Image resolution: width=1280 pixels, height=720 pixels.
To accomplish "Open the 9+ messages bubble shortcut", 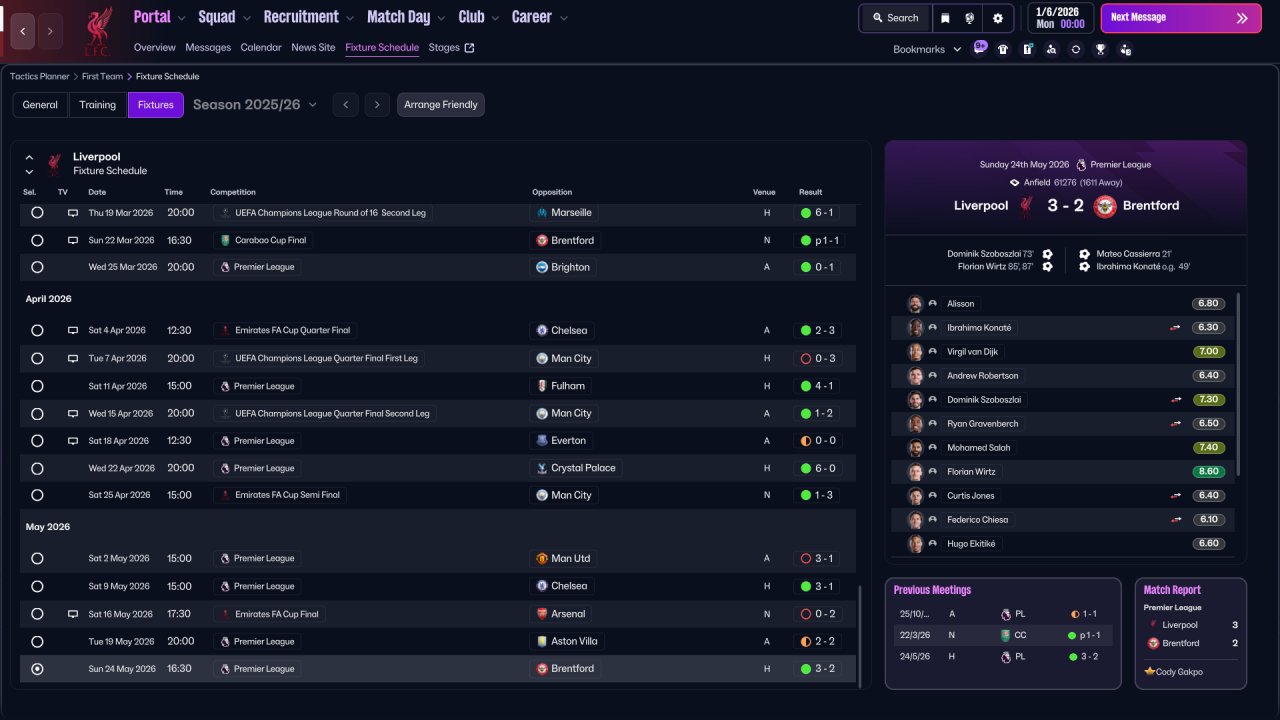I will point(980,48).
